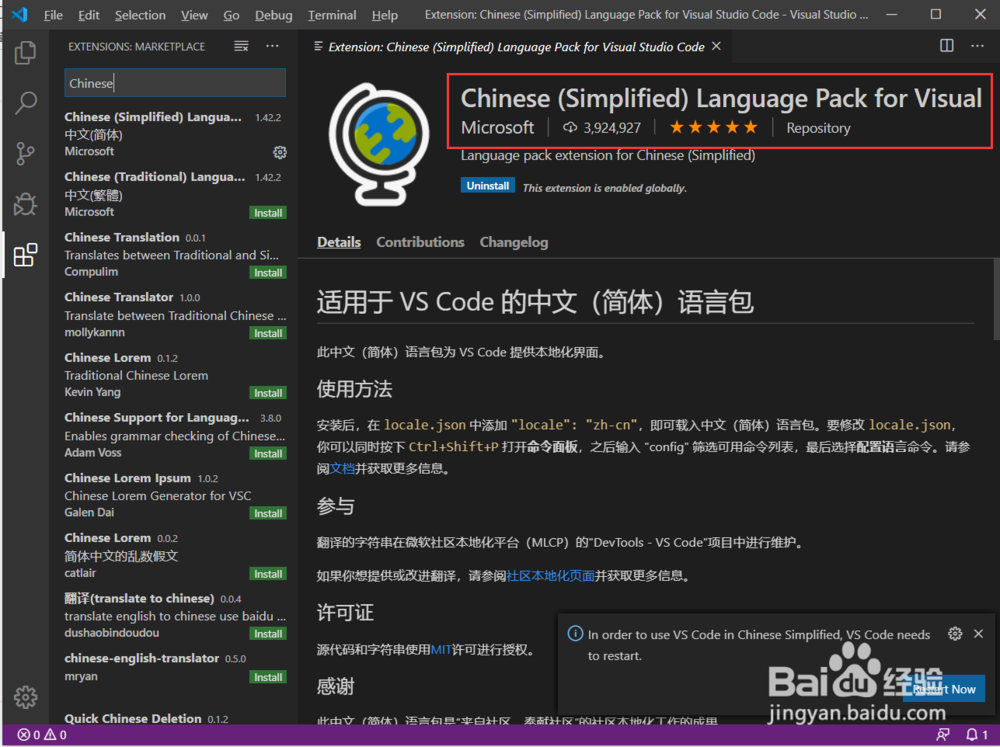Click feedback icon in status bar
The height and width of the screenshot is (747, 1000).
(x=942, y=735)
